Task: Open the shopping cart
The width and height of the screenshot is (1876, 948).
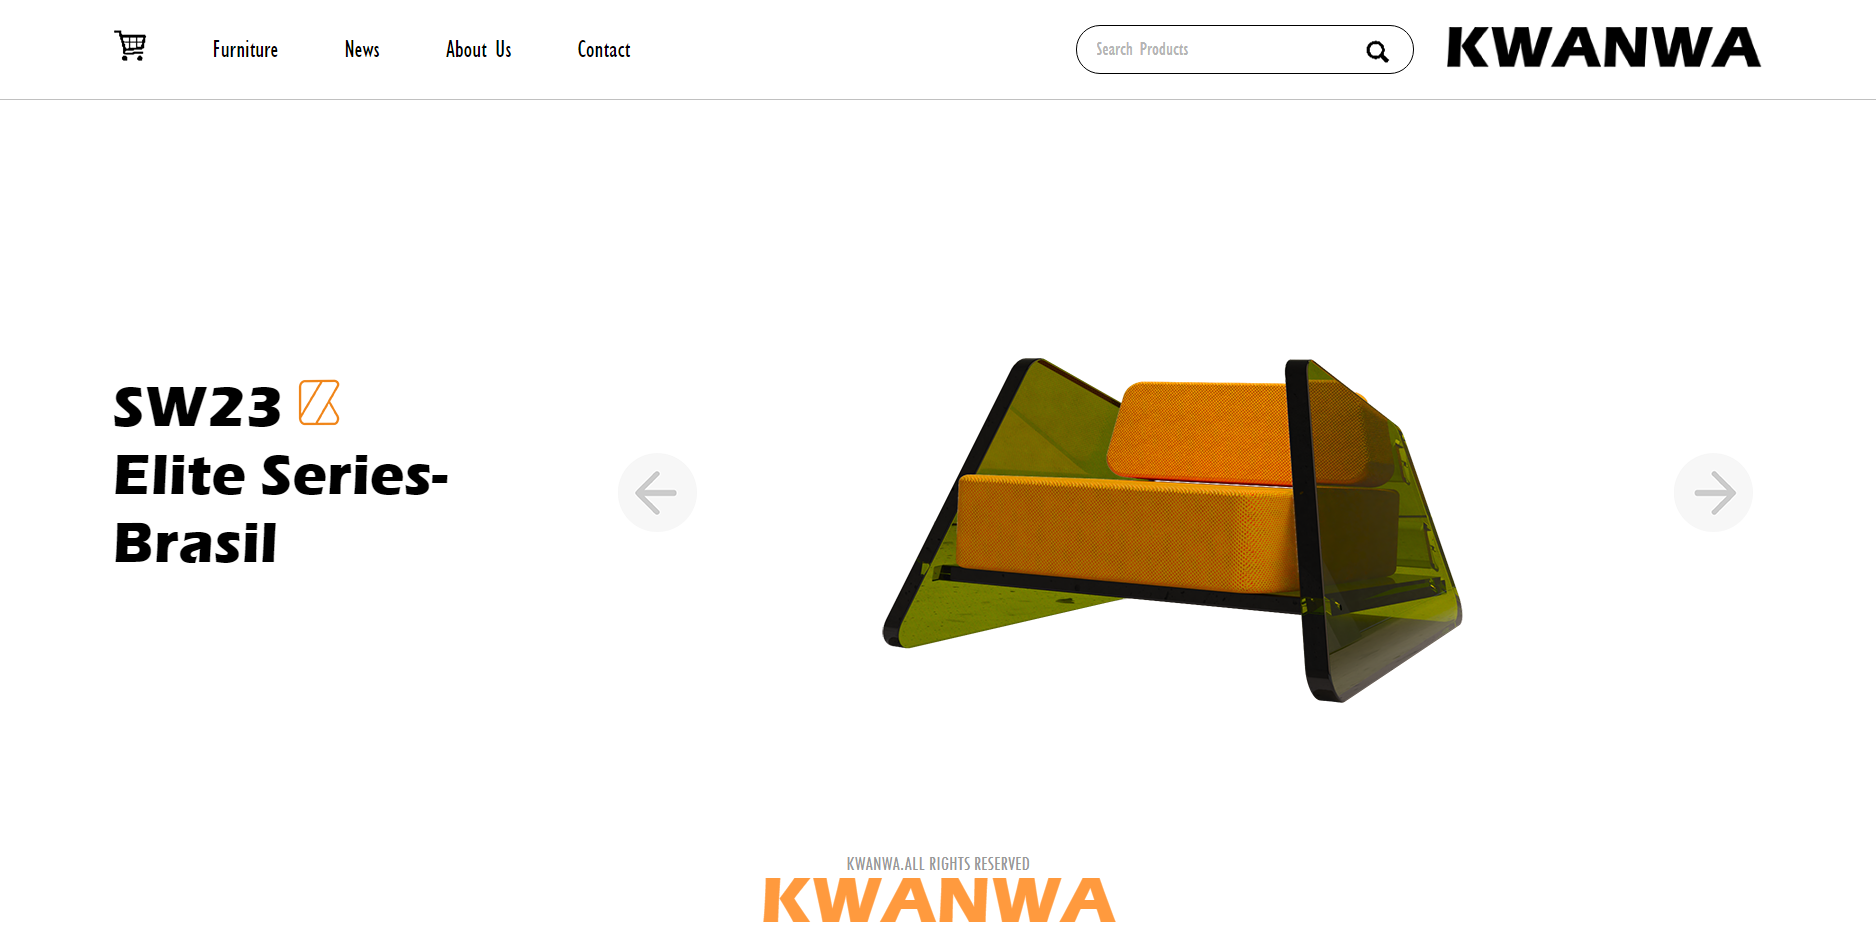Action: pyautogui.click(x=130, y=46)
